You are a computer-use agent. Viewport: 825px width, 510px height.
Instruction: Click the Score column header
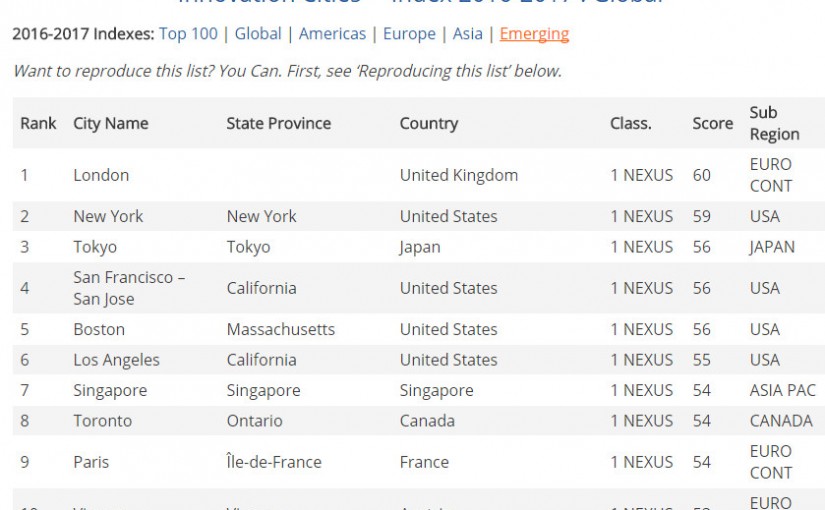point(712,124)
